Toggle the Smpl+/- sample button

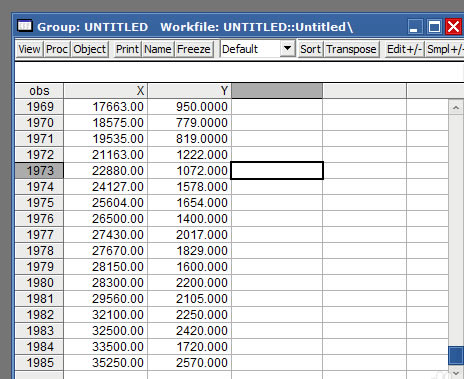click(x=445, y=49)
